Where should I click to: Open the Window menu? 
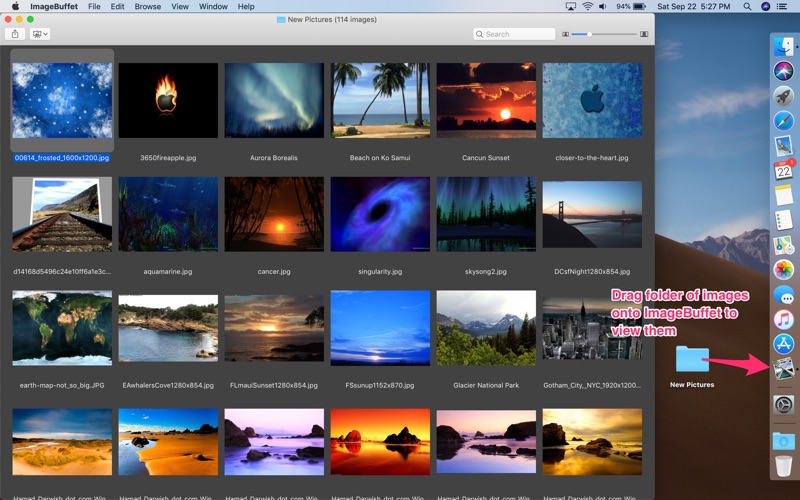pos(213,7)
